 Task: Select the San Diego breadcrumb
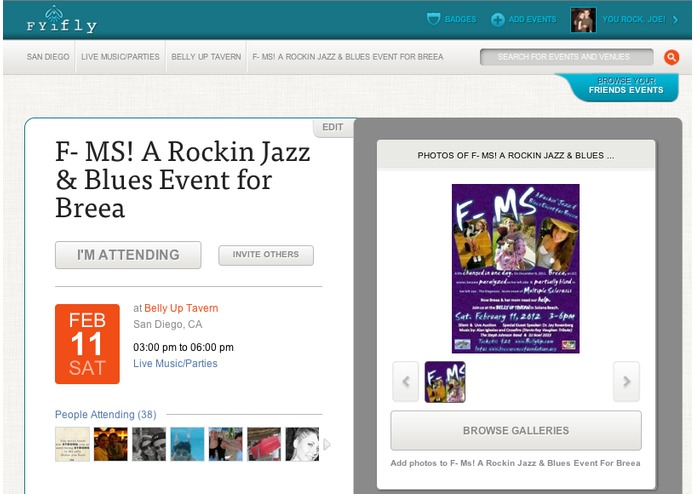48,57
